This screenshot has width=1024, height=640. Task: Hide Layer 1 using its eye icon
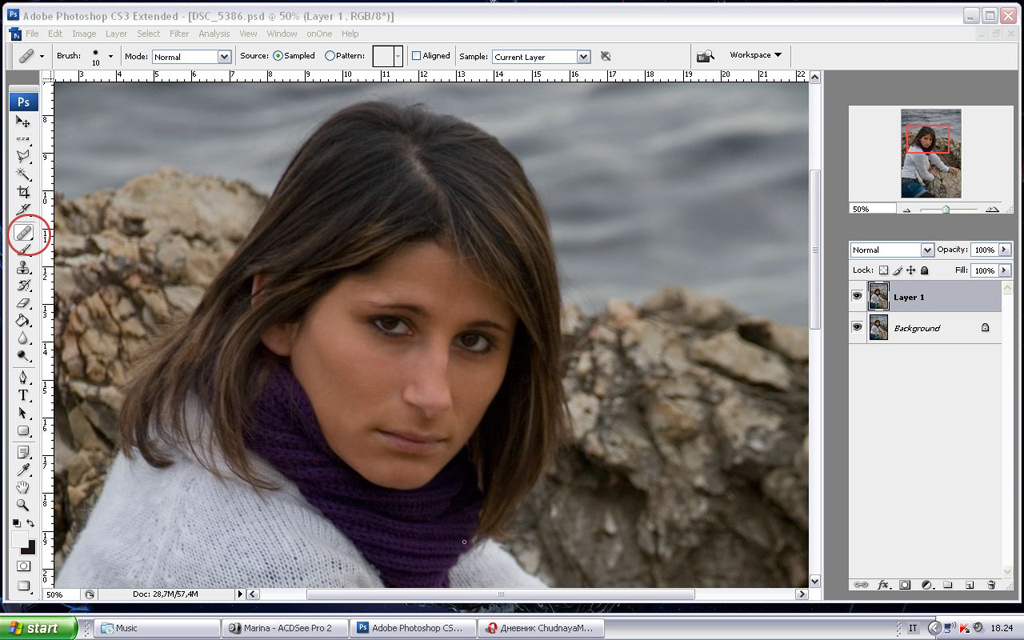pyautogui.click(x=857, y=296)
